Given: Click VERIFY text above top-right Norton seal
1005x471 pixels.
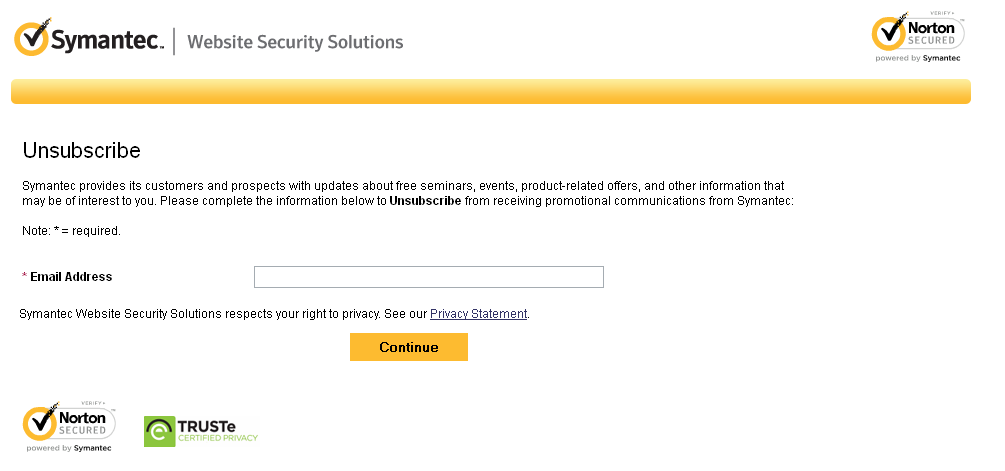Looking at the screenshot, I should click(x=939, y=13).
